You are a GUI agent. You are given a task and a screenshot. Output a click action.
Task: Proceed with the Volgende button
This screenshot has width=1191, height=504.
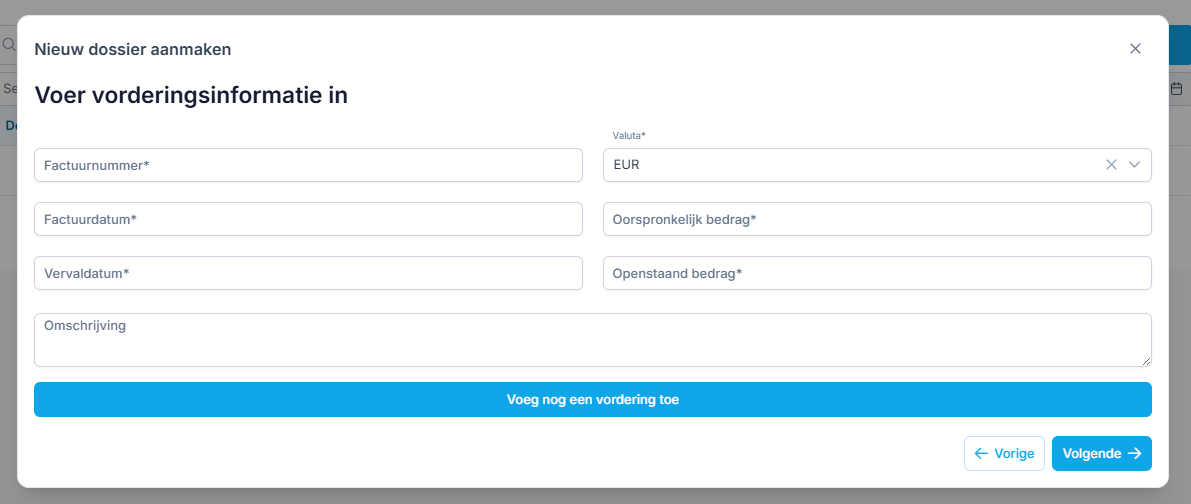tap(1101, 453)
